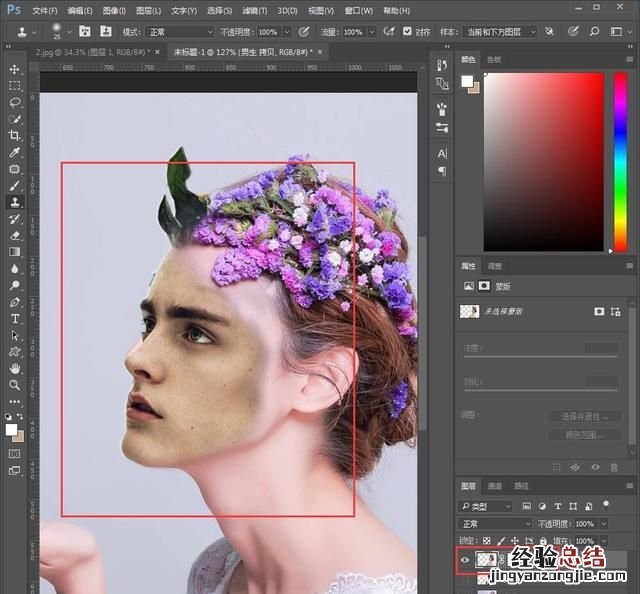Select the Horizontal Type tool
This screenshot has width=640, height=594.
15,318
